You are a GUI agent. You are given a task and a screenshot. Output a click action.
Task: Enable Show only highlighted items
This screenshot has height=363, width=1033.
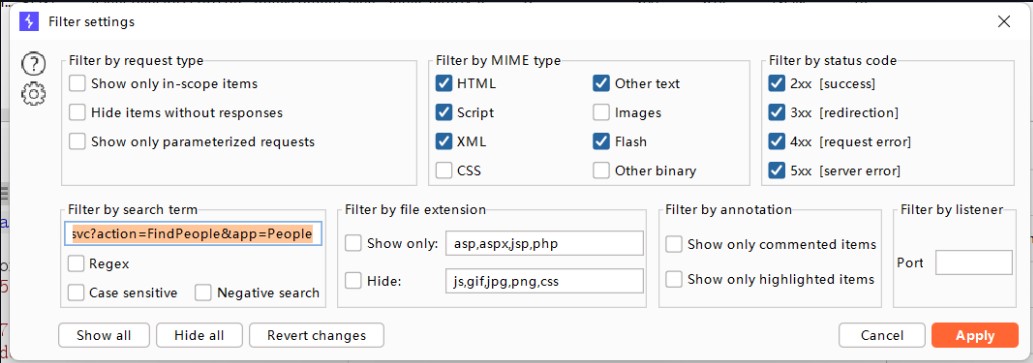(673, 279)
